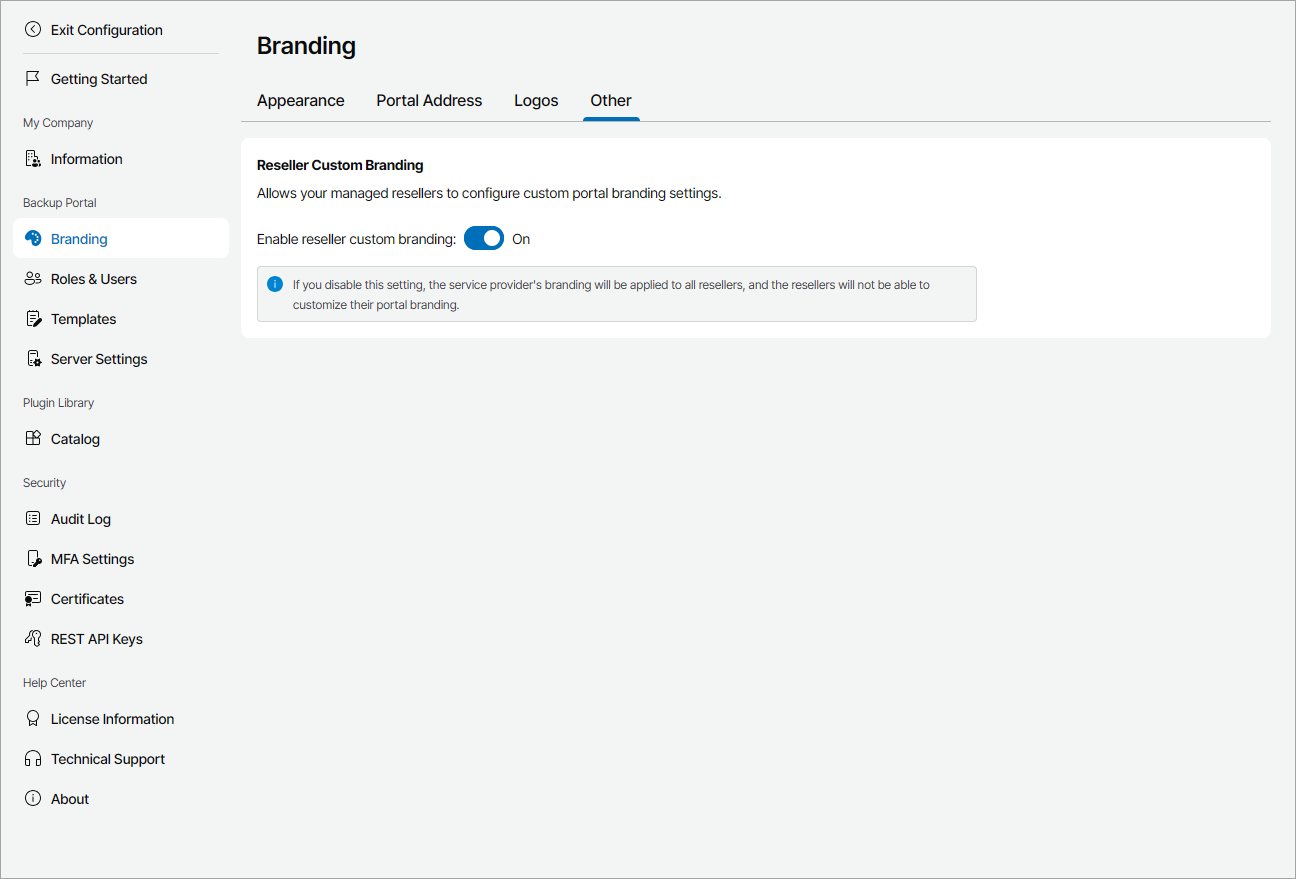The width and height of the screenshot is (1296, 879).
Task: Click the Catalog icon under Plugin Library
Action: [x=33, y=438]
